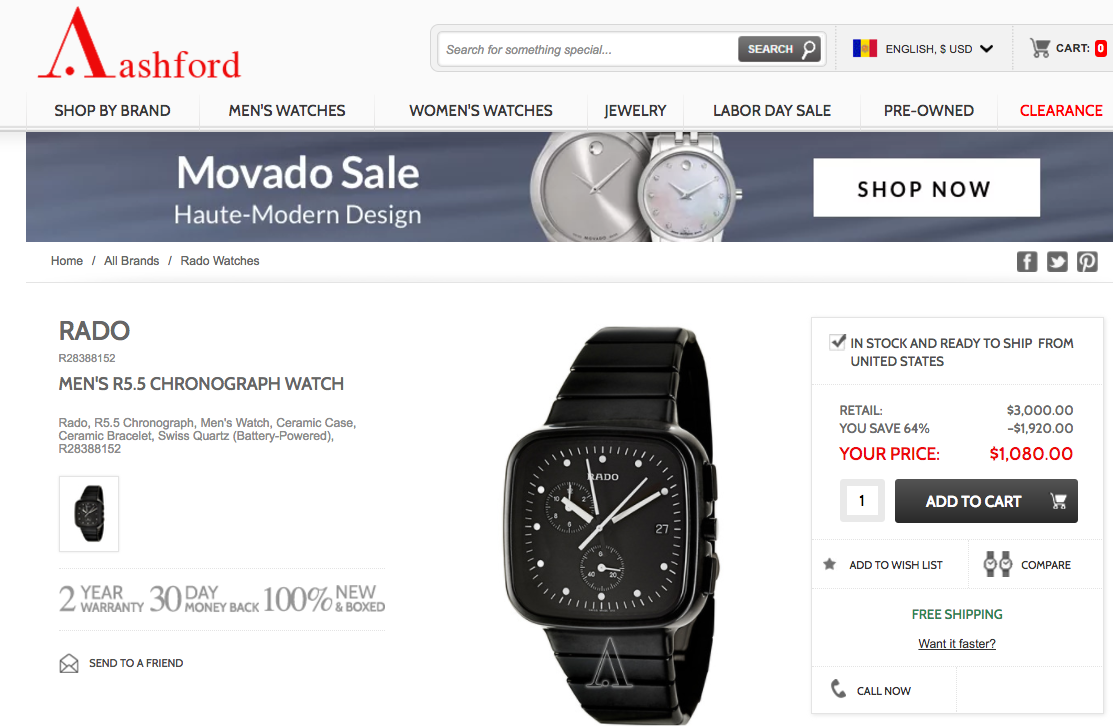Click the Want it faster? link
Image resolution: width=1113 pixels, height=727 pixels.
957,644
